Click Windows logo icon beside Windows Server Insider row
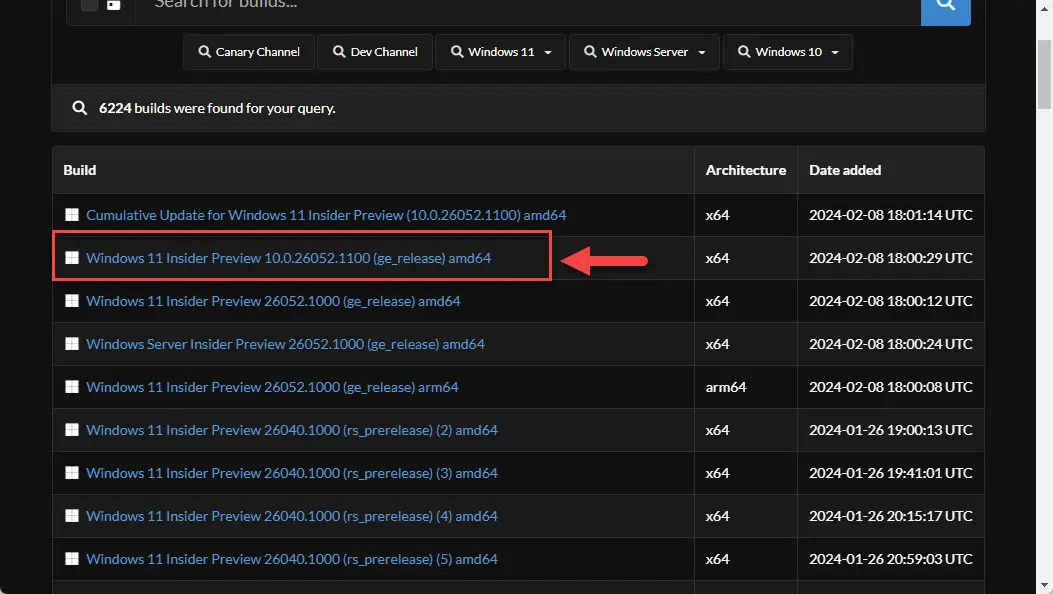This screenshot has width=1053, height=594. tap(72, 343)
